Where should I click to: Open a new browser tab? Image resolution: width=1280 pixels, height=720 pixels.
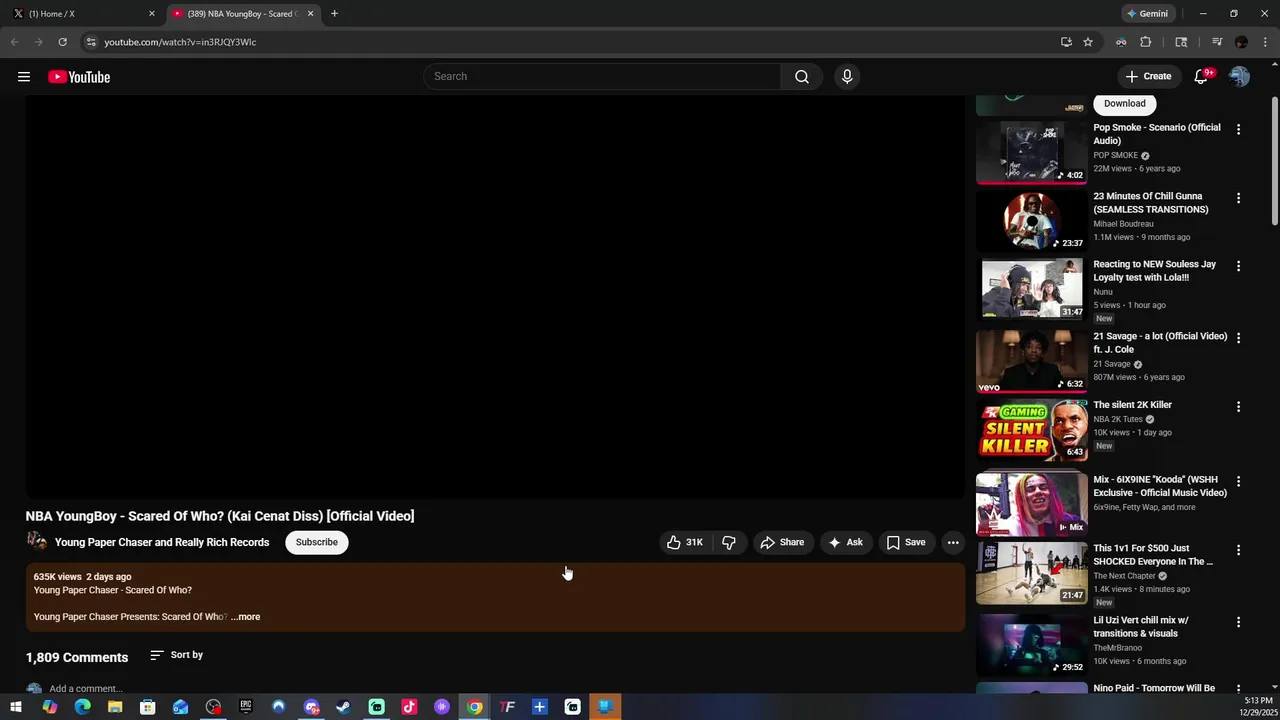[334, 14]
